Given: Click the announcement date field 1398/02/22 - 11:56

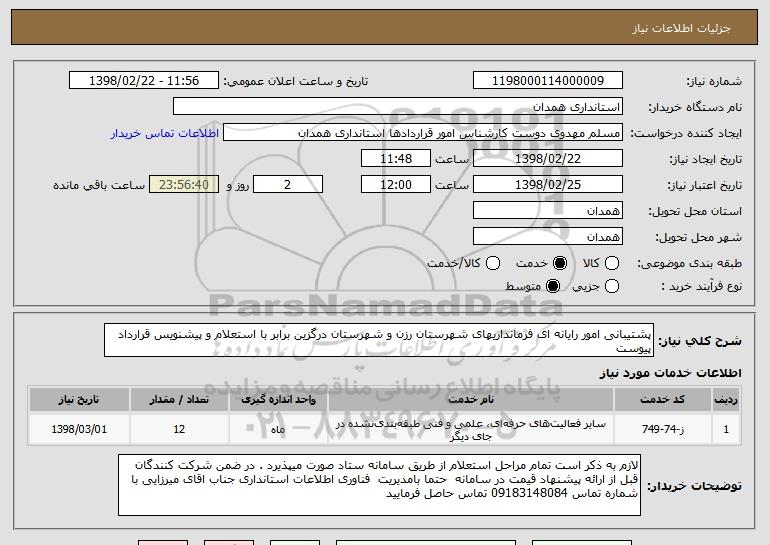Looking at the screenshot, I should [144, 81].
